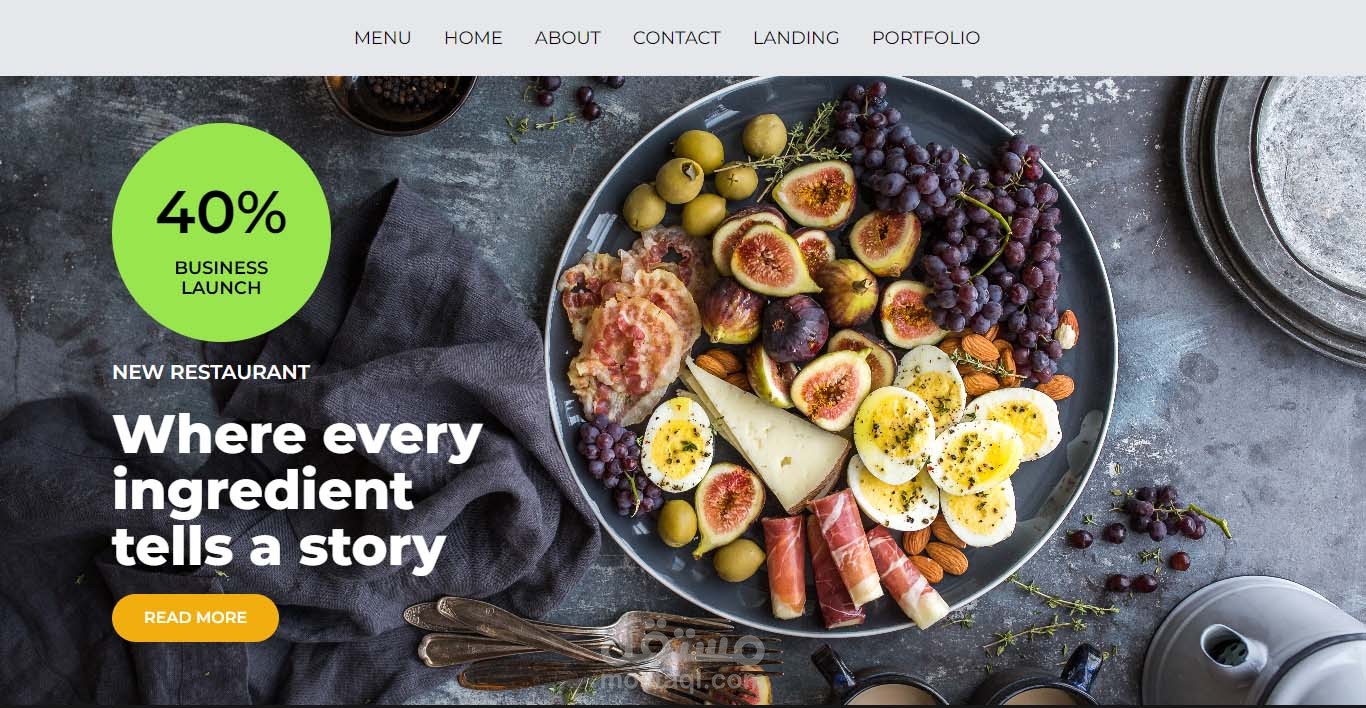The image size is (1366, 708).
Task: Click the white enamel teapot
Action: [x=1254, y=643]
